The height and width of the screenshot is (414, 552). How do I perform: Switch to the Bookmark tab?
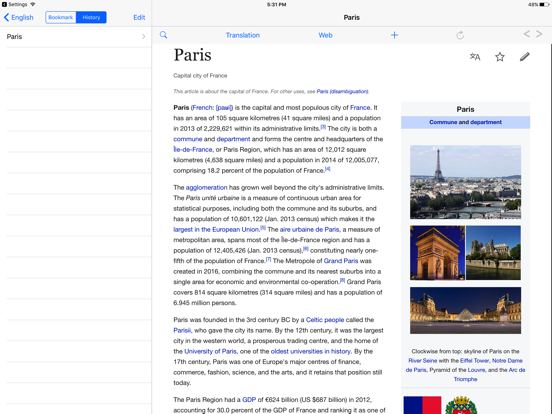[x=61, y=17]
